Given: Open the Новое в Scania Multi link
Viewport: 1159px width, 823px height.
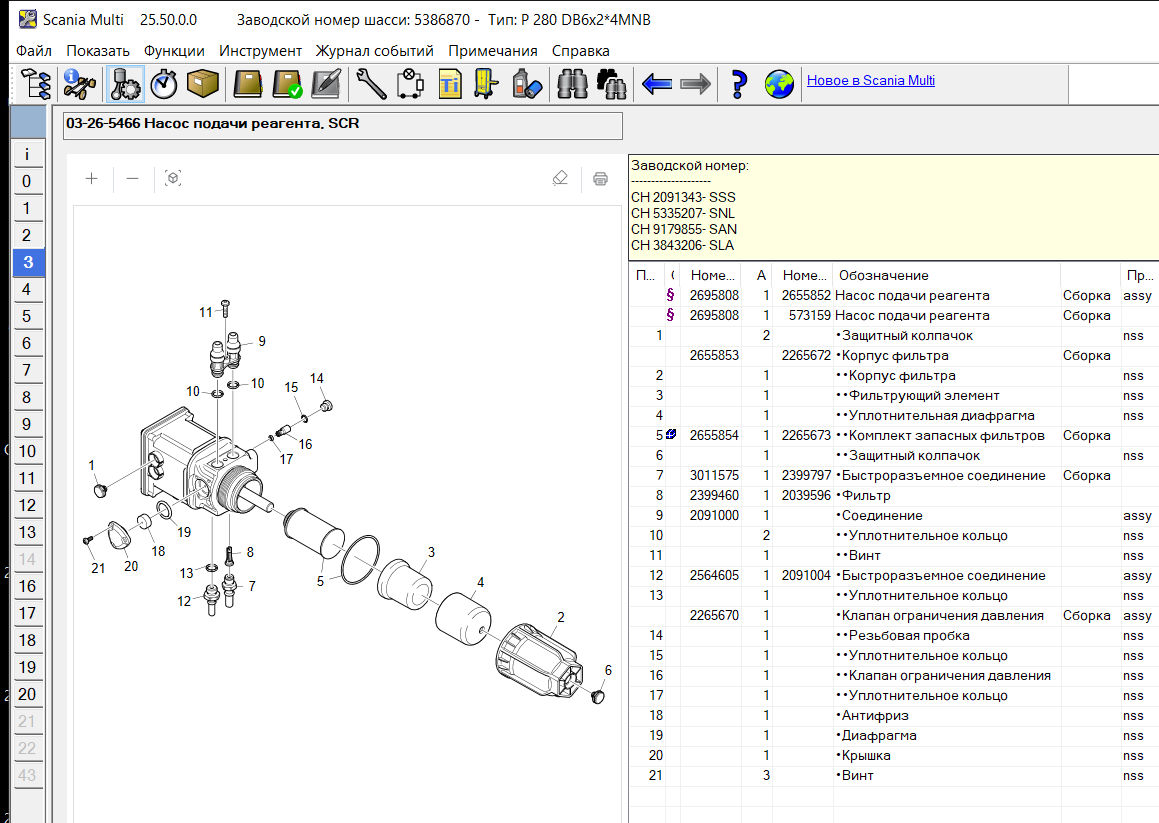Looking at the screenshot, I should tap(871, 80).
